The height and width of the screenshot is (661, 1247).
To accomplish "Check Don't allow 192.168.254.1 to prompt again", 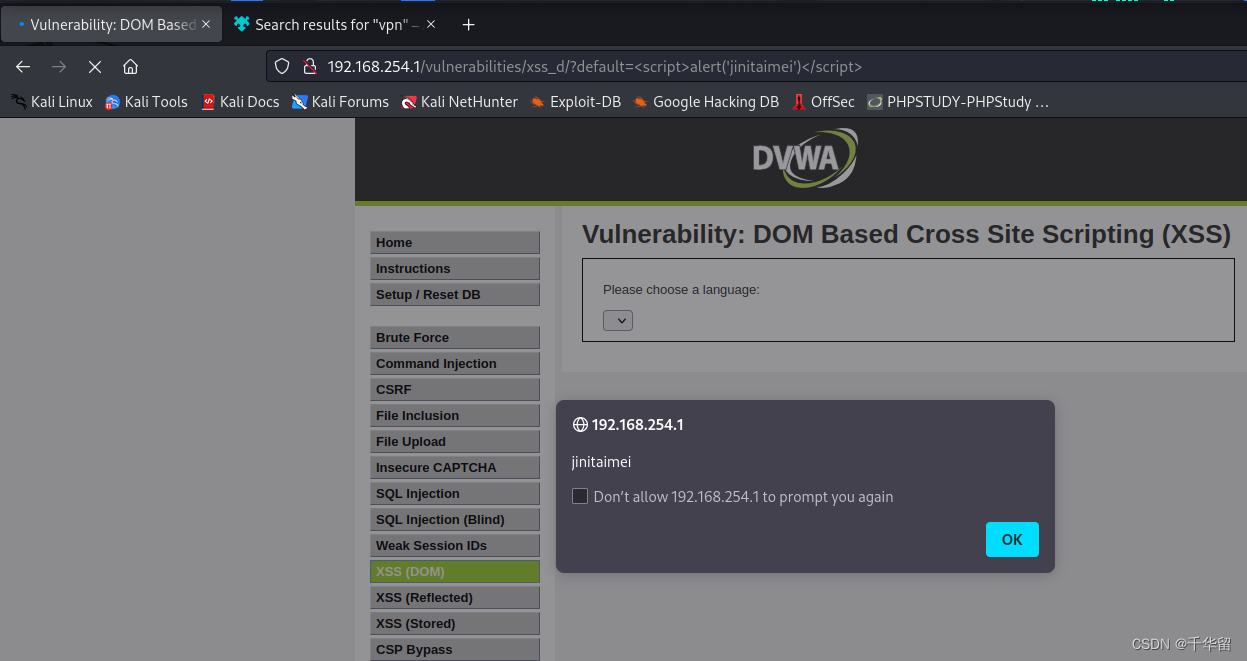I will click(x=580, y=496).
